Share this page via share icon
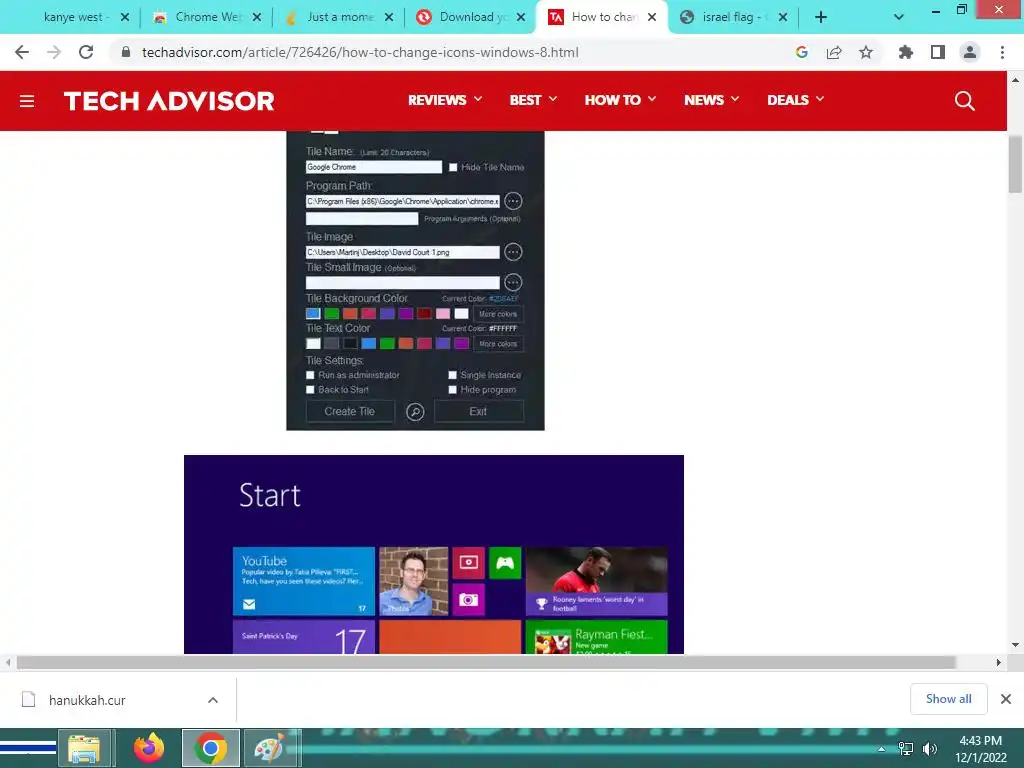1024x768 pixels. pyautogui.click(x=834, y=52)
